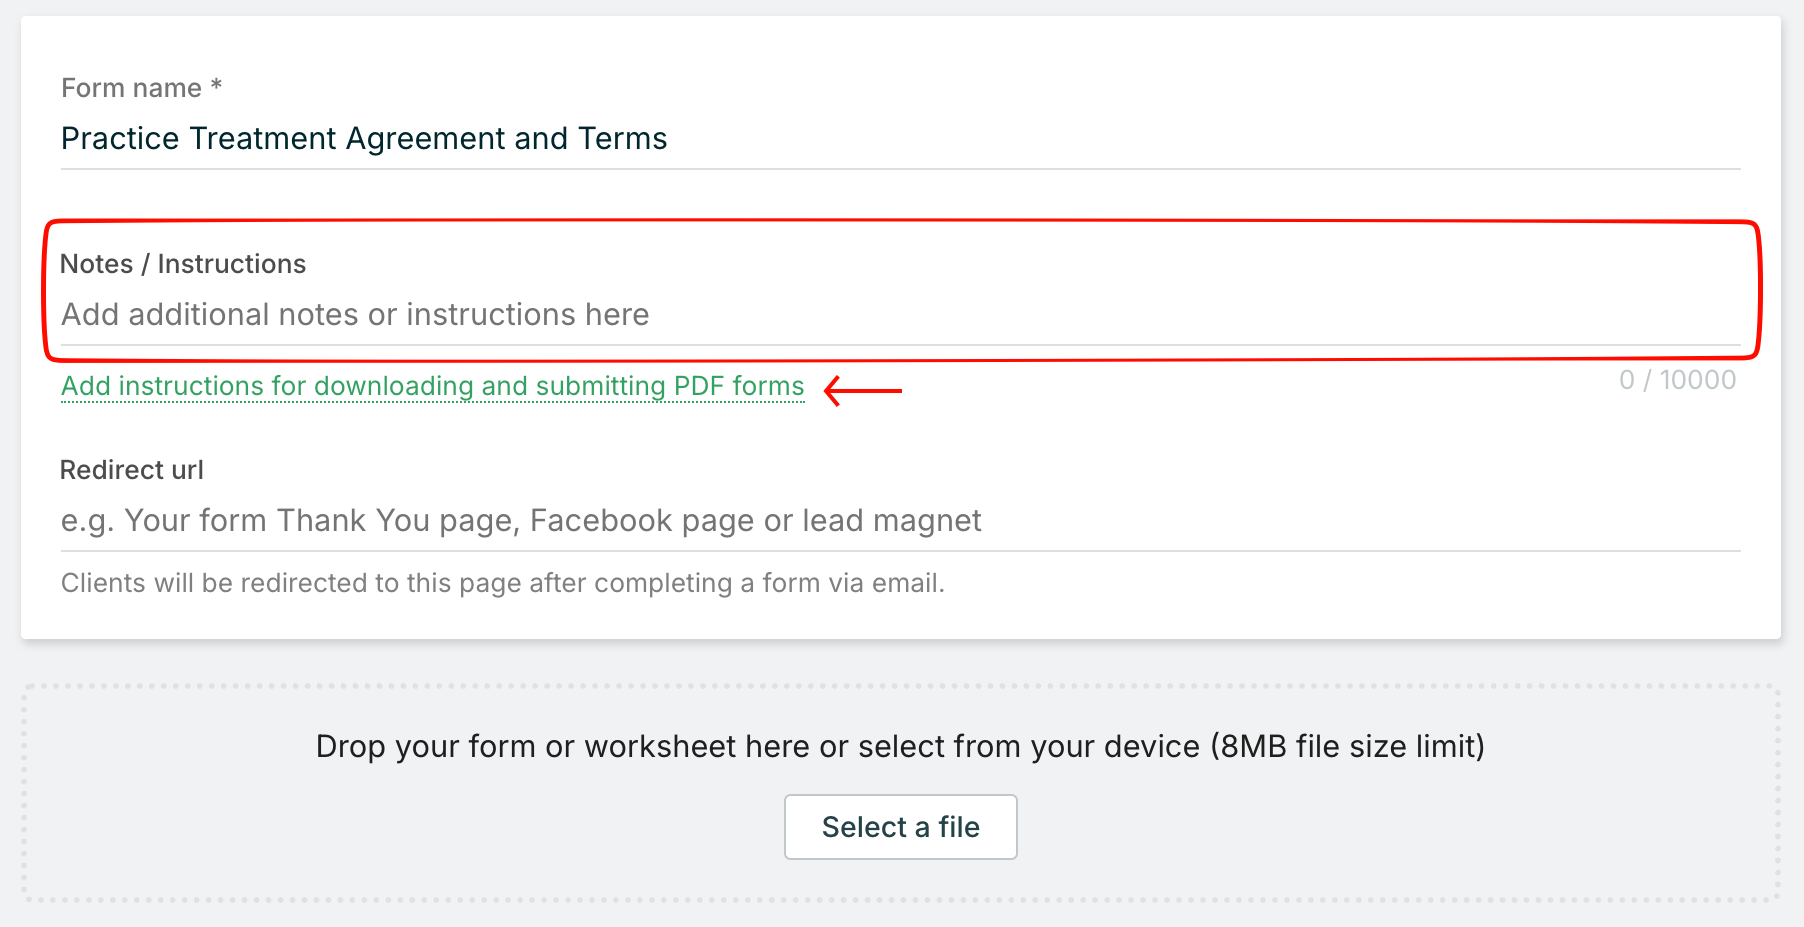Click the required asterisk beside Form name
Viewport: 1804px width, 927px height.
point(216,87)
